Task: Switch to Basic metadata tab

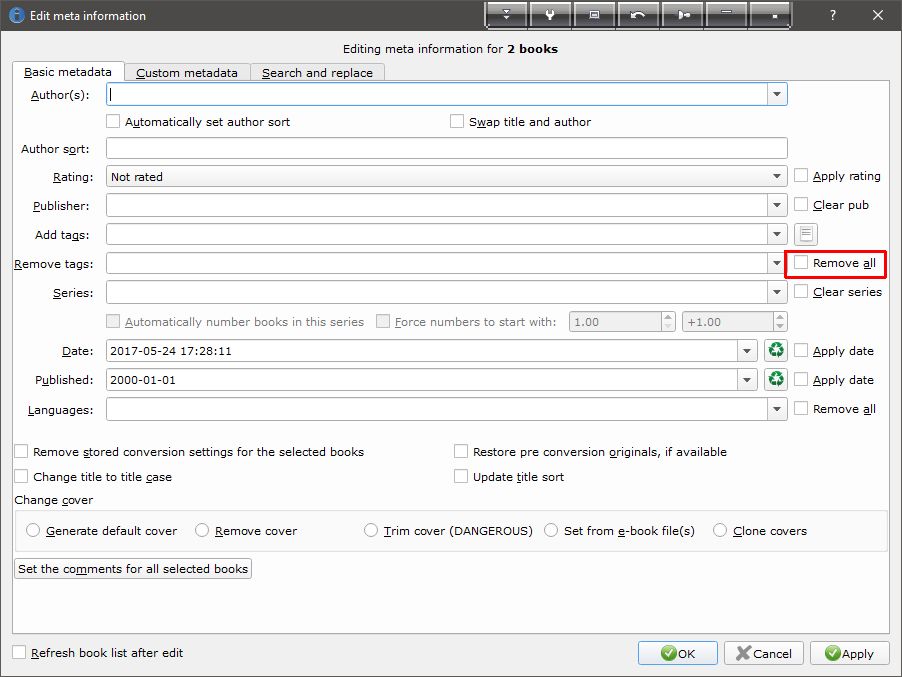Action: [68, 72]
